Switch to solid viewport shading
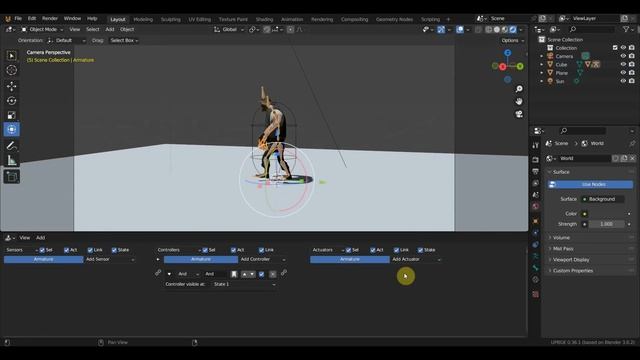640x360 pixels. coord(497,29)
